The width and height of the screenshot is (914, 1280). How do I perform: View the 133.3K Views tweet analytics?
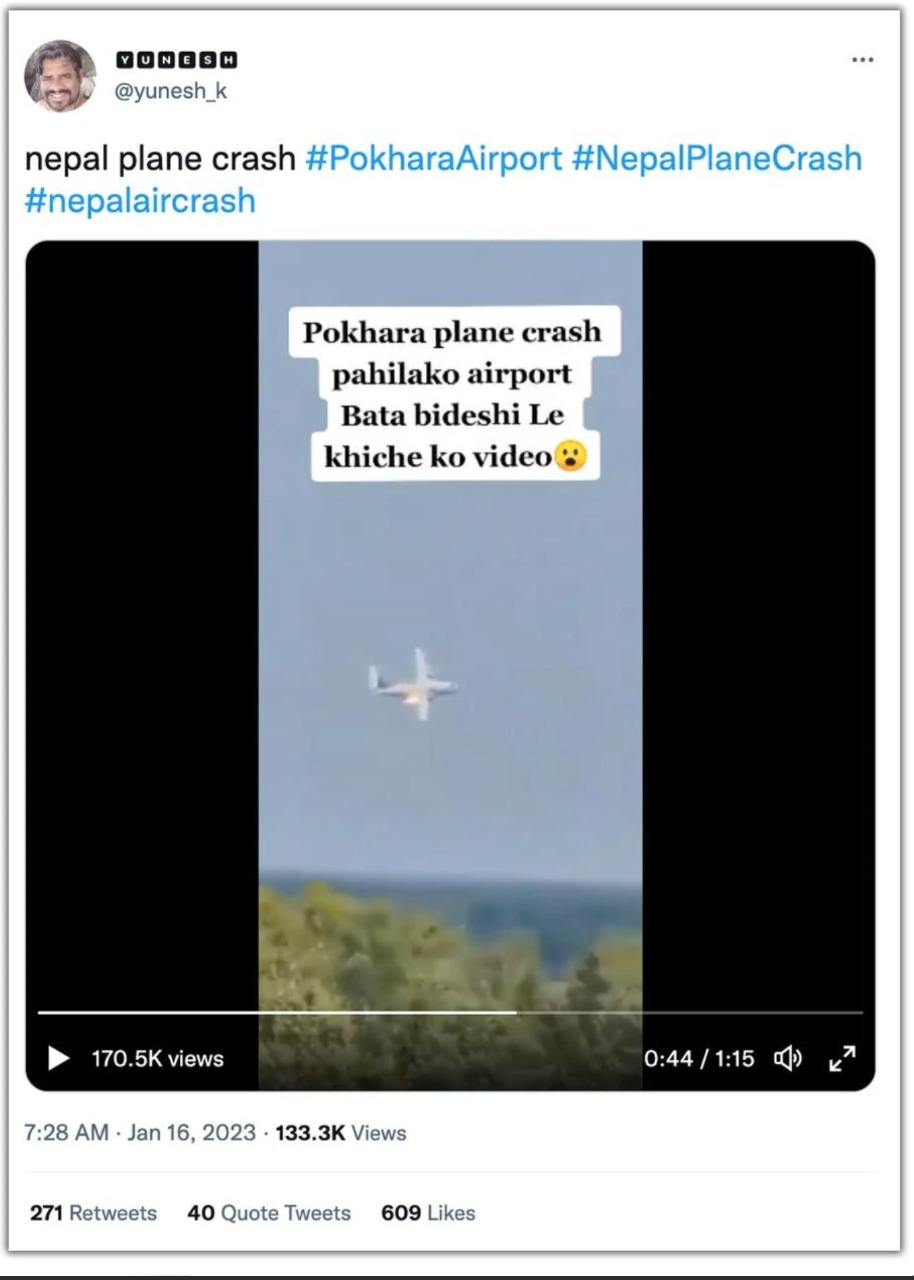click(340, 1133)
